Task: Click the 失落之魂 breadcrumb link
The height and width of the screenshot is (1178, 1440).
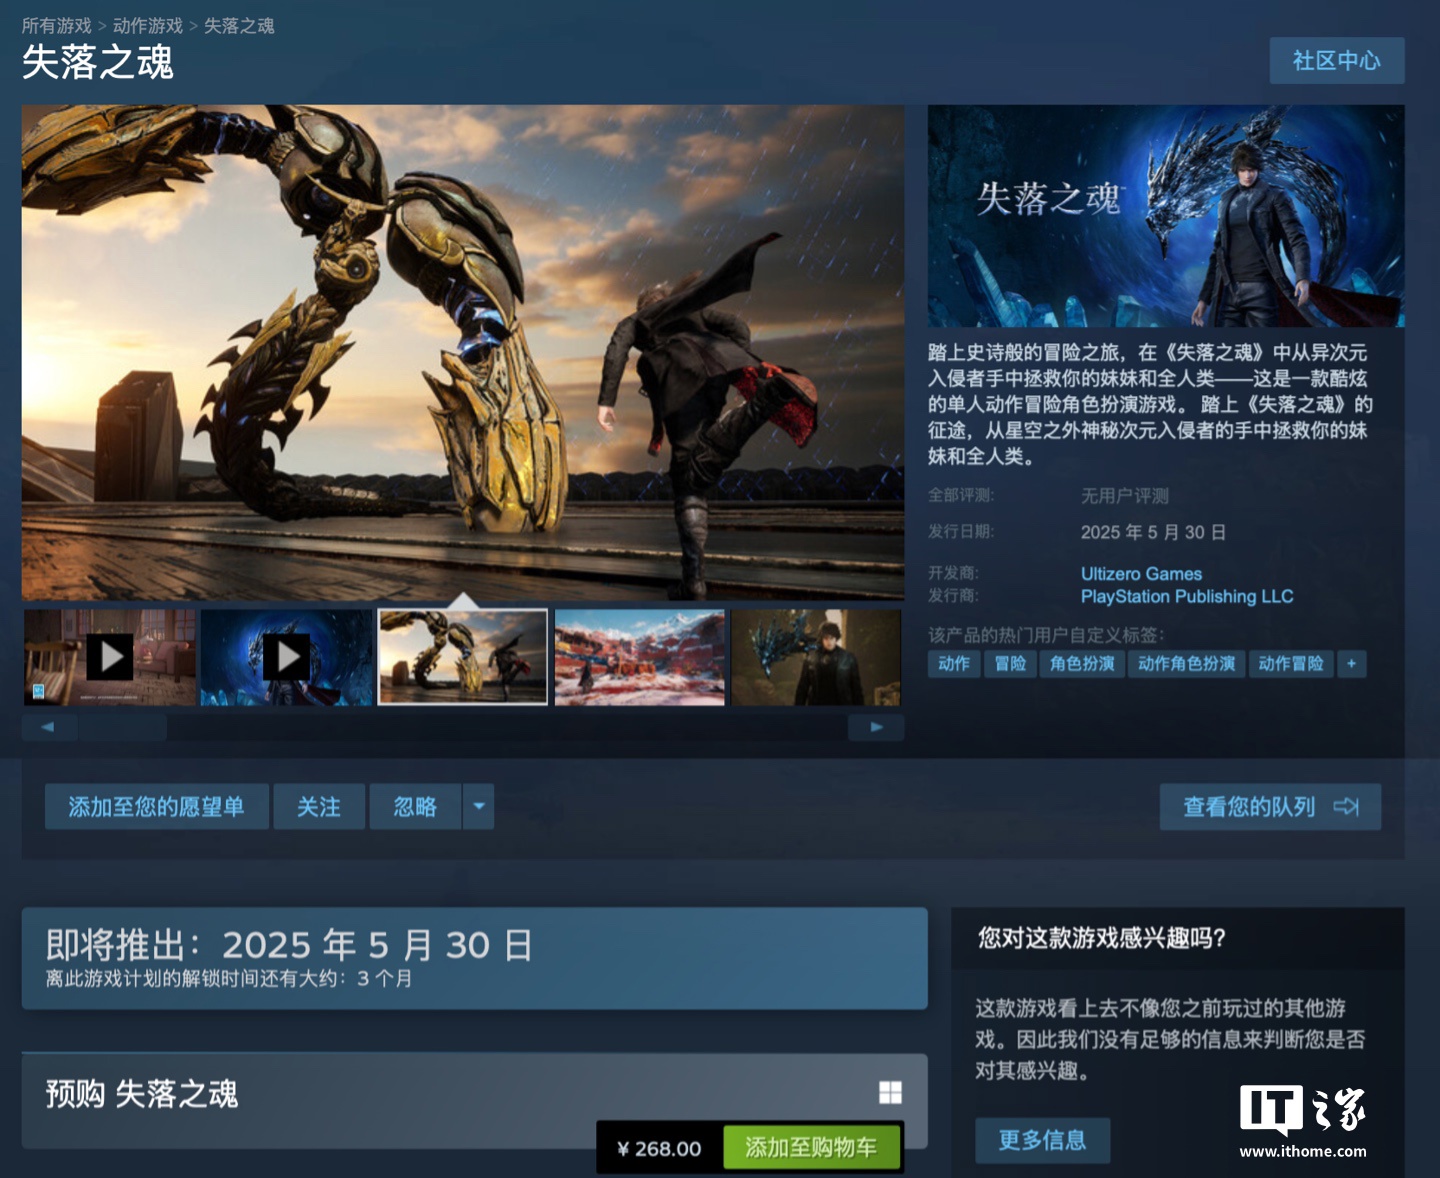Action: [x=239, y=26]
